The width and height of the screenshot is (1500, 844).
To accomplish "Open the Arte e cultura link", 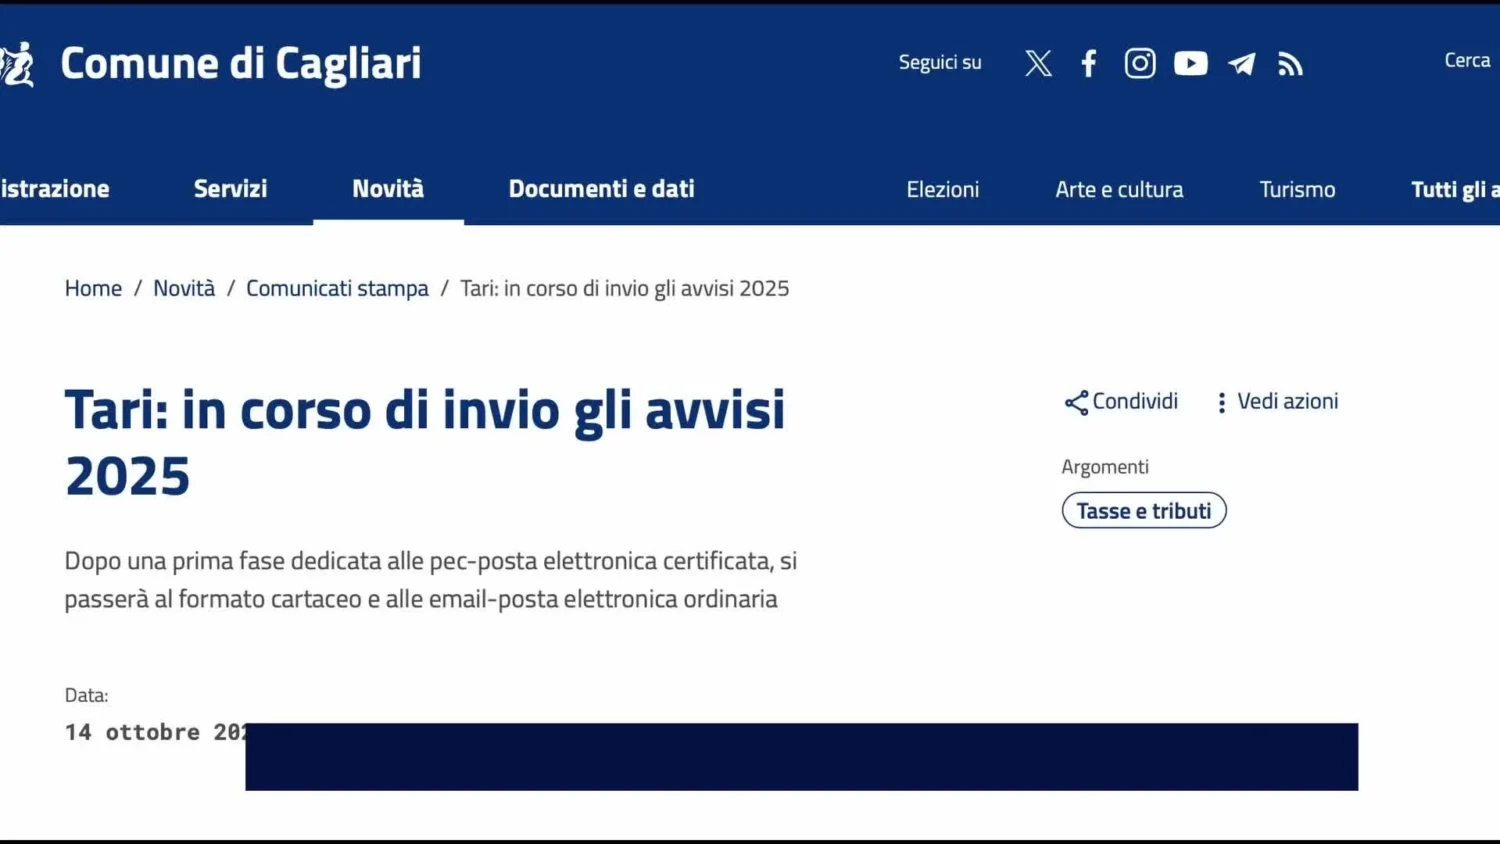I will [x=1119, y=190].
